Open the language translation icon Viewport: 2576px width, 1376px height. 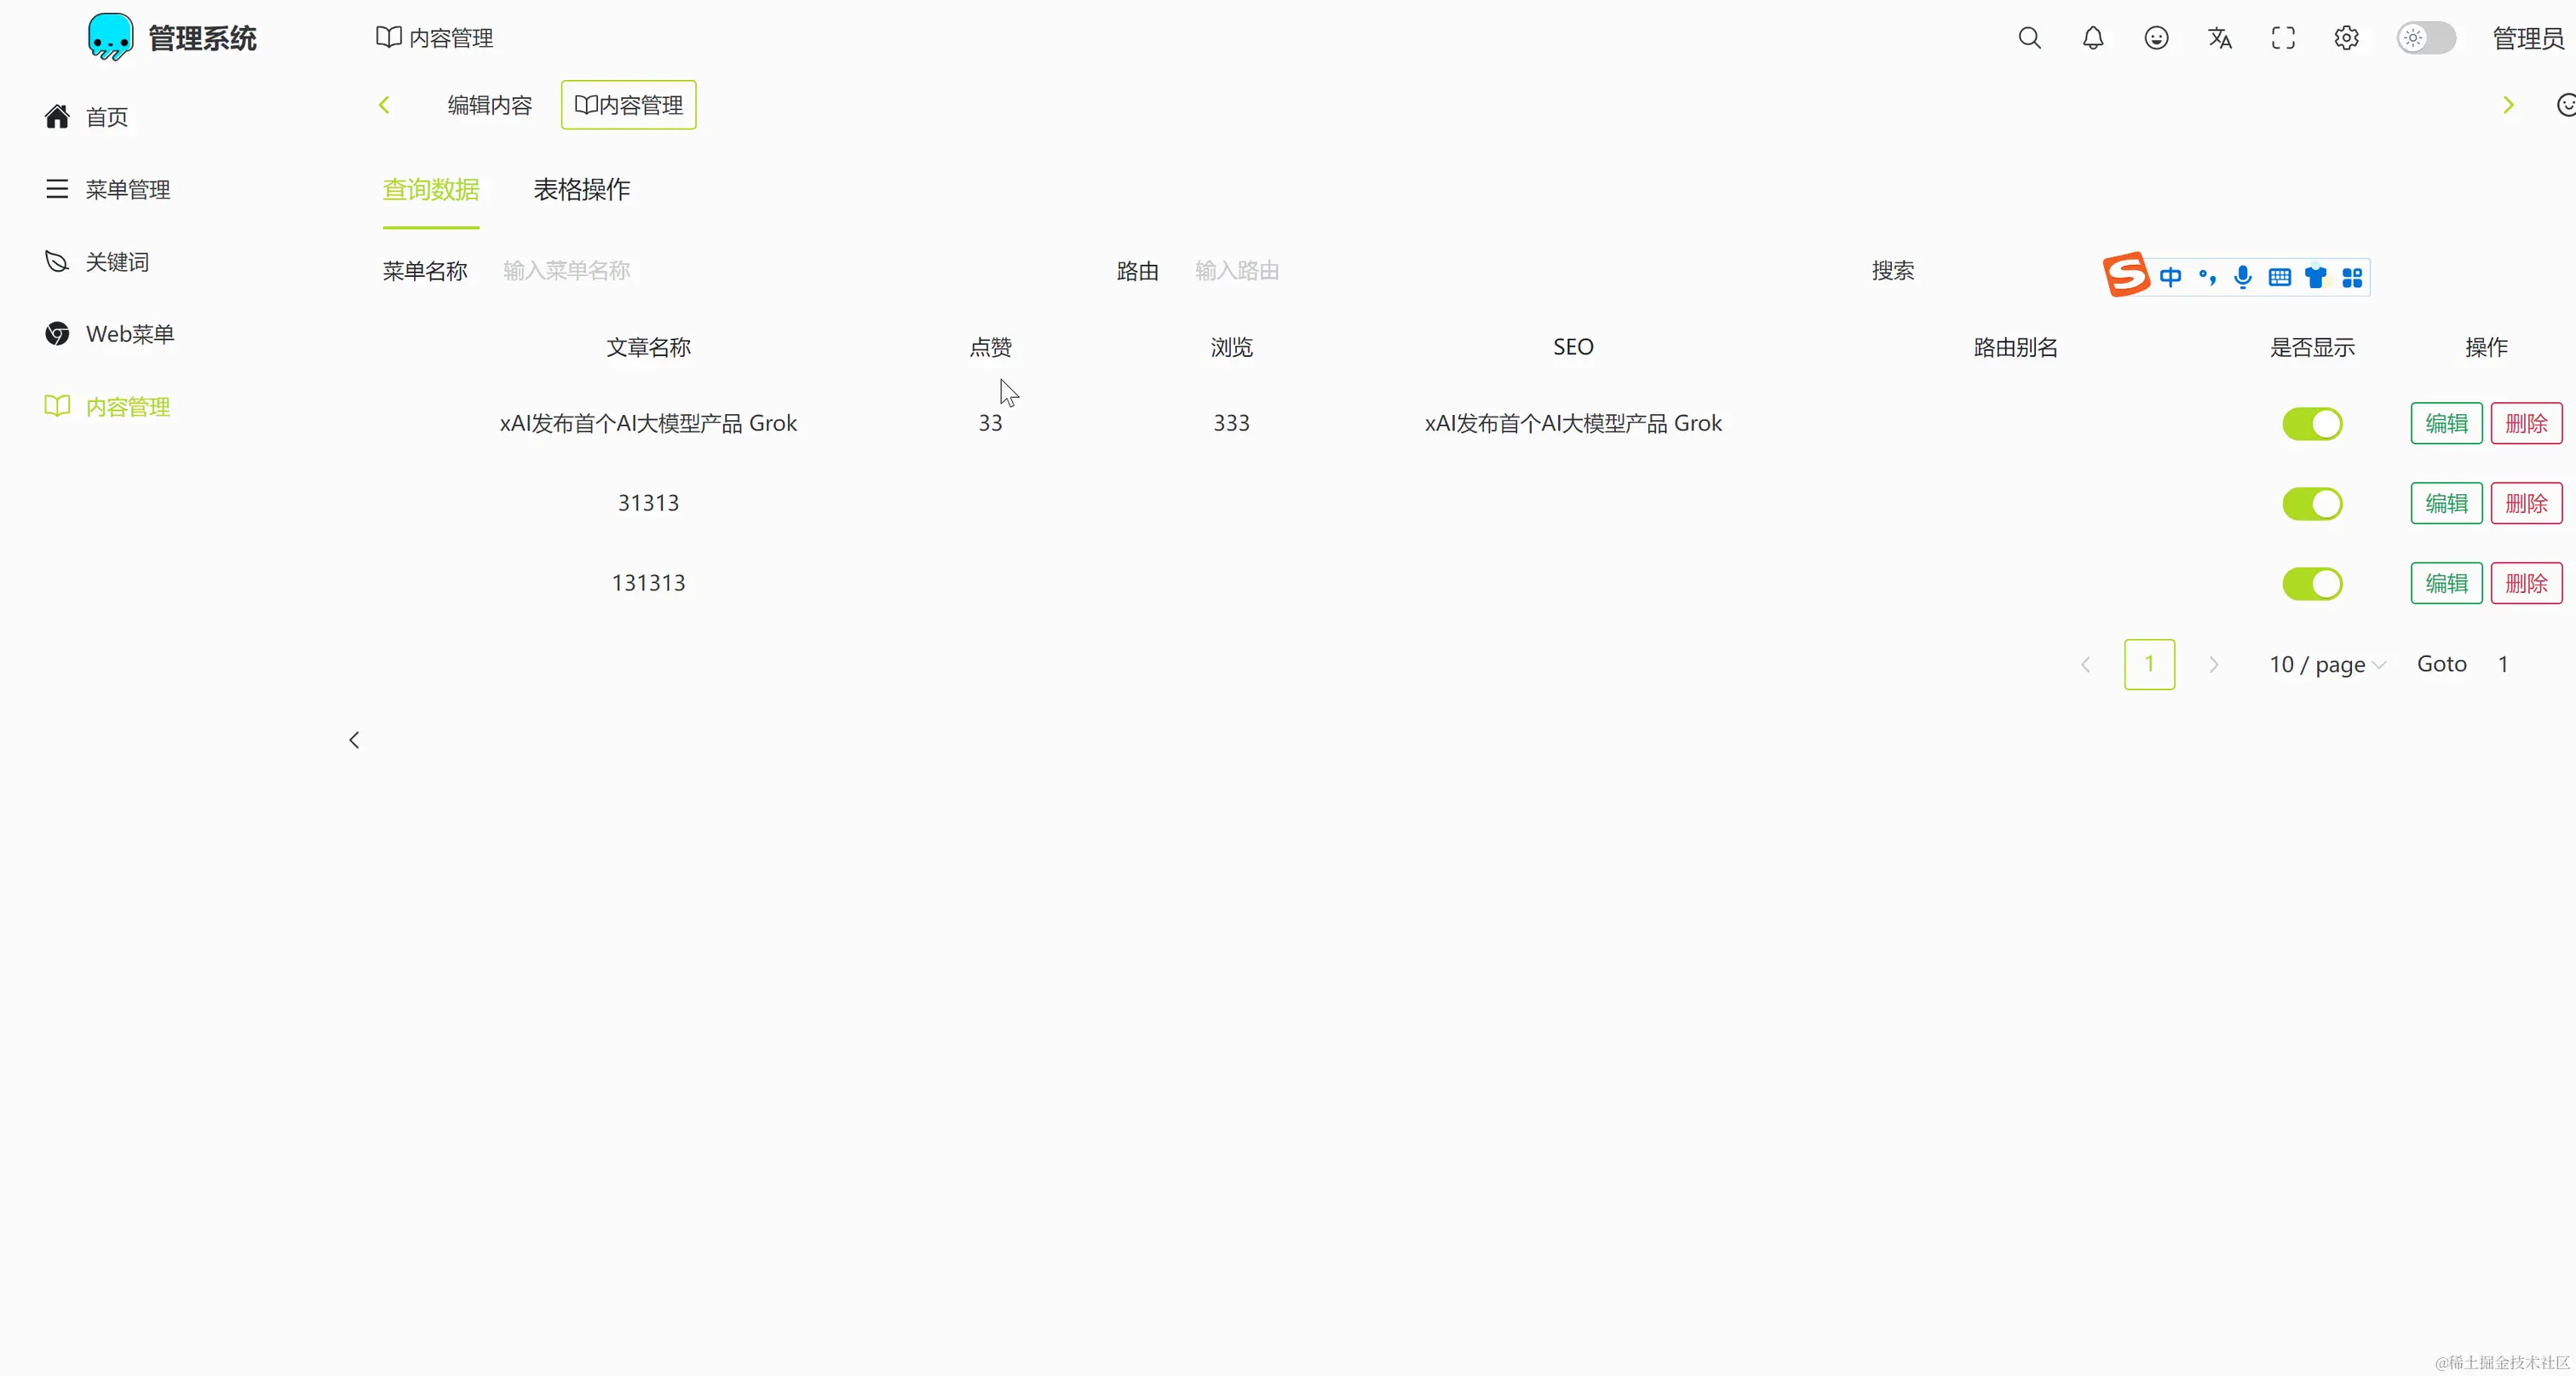[x=2220, y=37]
